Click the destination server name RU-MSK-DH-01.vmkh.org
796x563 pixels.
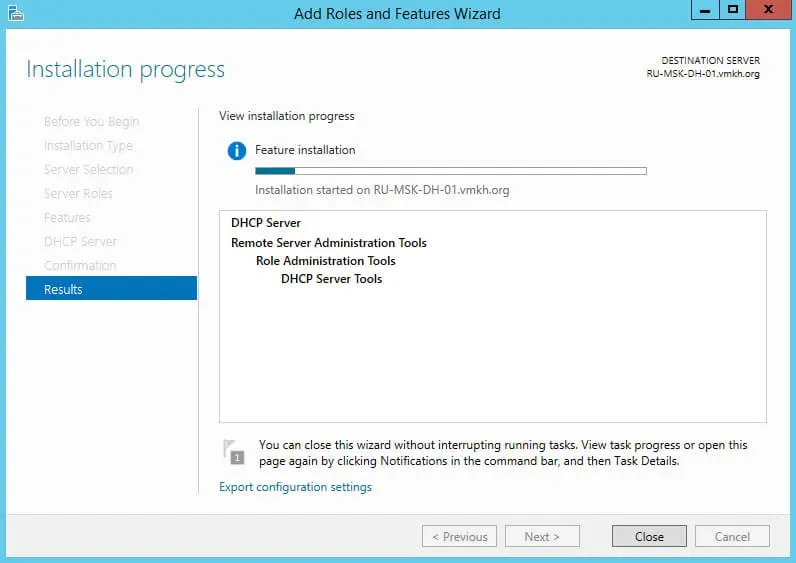click(703, 74)
